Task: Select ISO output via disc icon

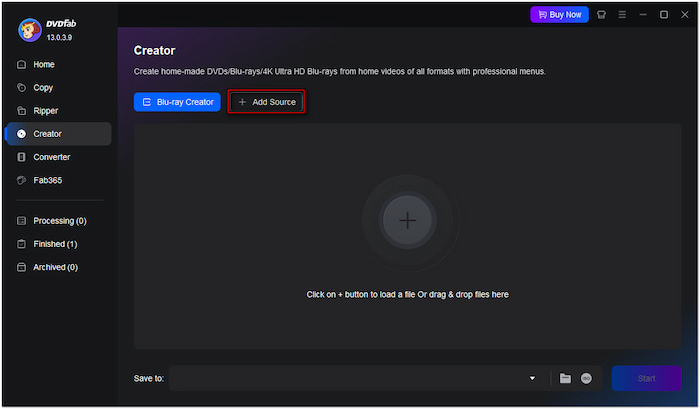Action: [586, 378]
